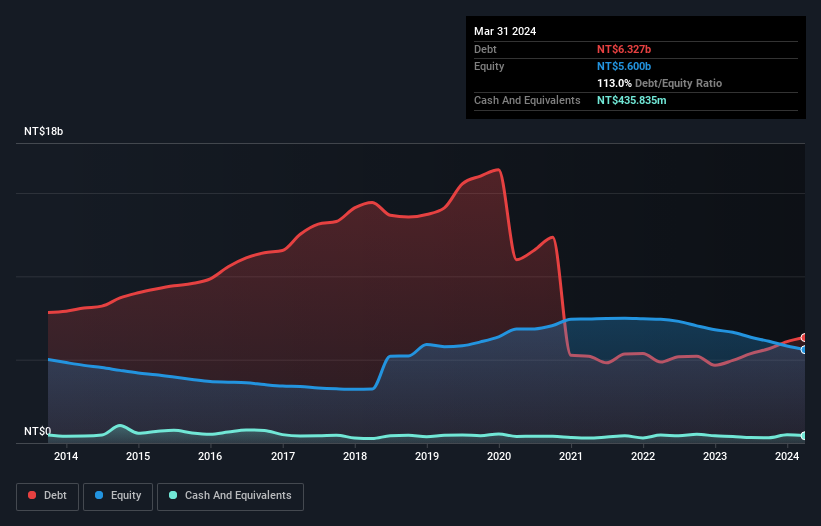
Task: Click the NT$435.835m cash value
Action: [x=631, y=100]
